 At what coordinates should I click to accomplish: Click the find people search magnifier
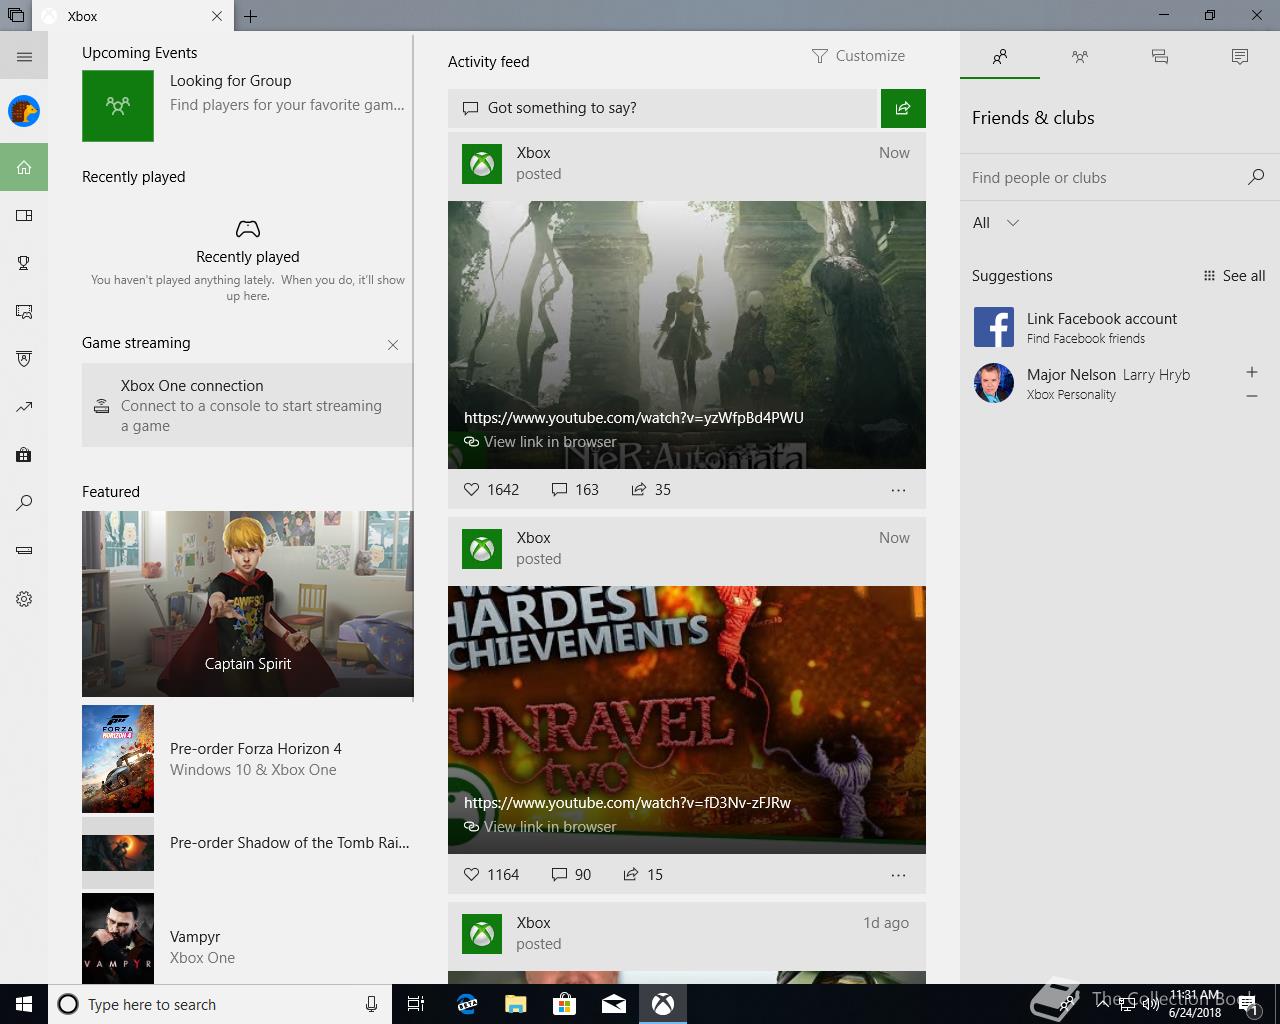(x=1256, y=177)
